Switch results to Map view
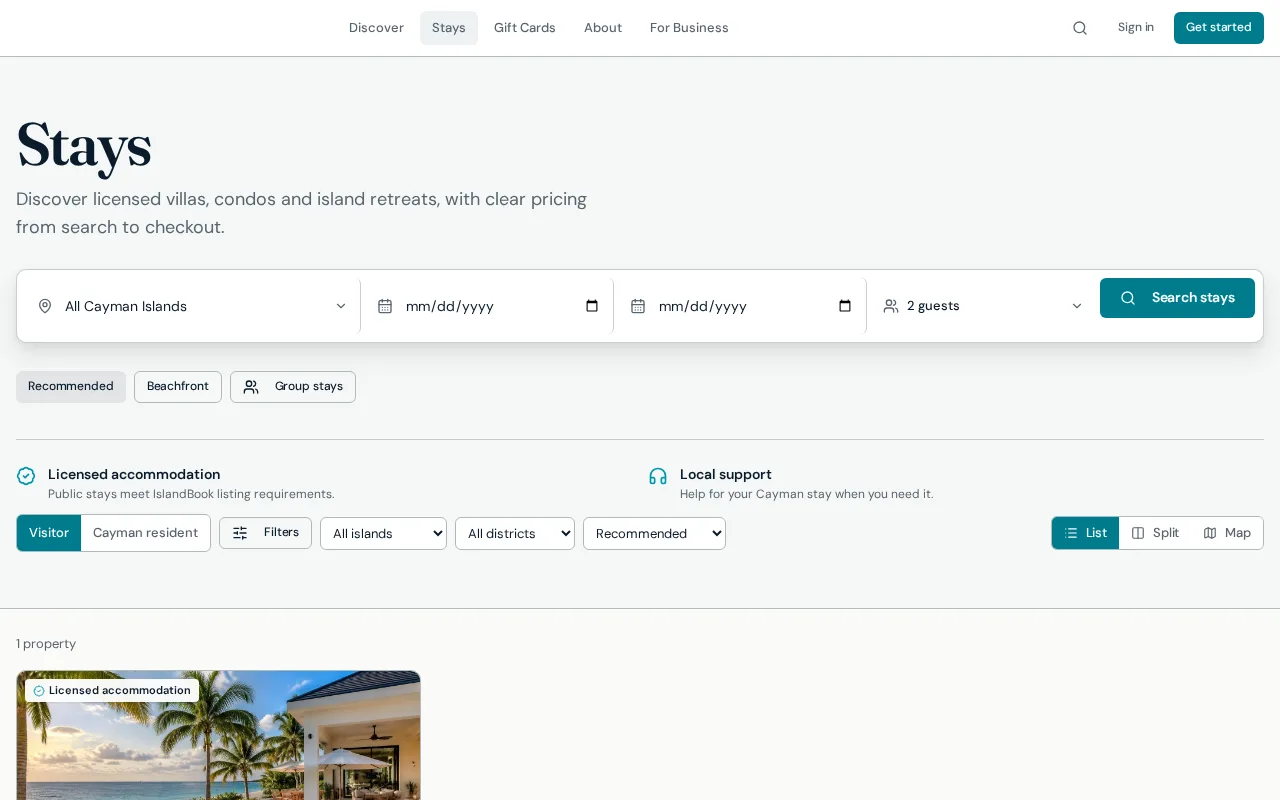 (x=1227, y=533)
